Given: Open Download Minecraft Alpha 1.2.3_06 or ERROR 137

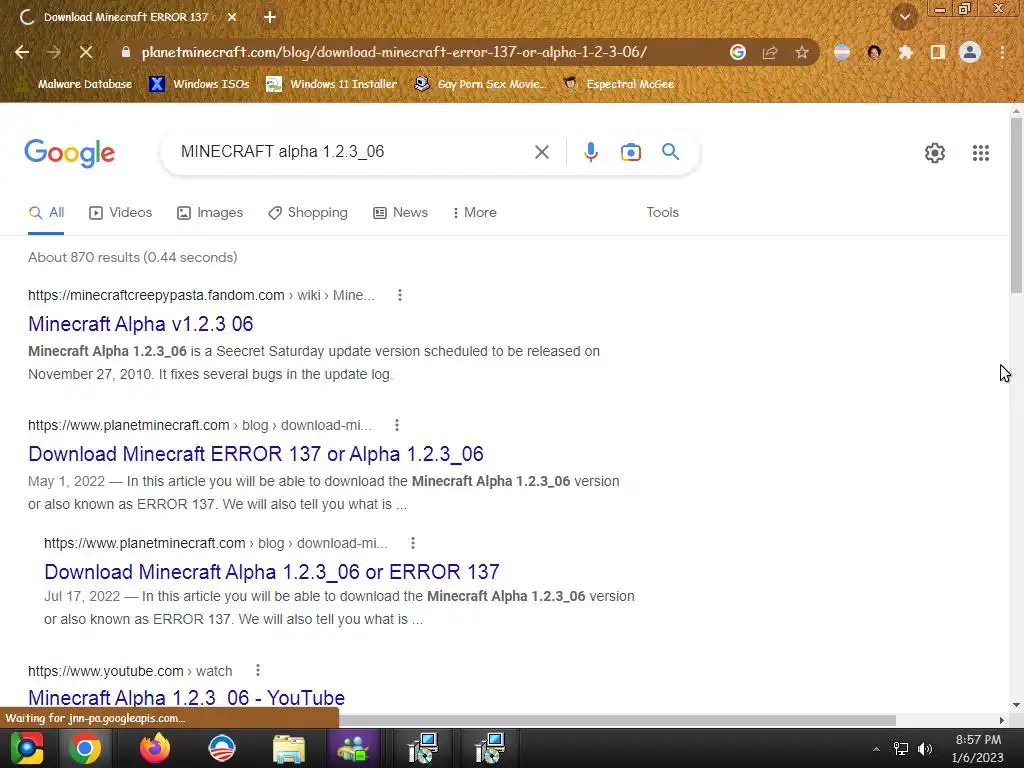Looking at the screenshot, I should pyautogui.click(x=272, y=572).
